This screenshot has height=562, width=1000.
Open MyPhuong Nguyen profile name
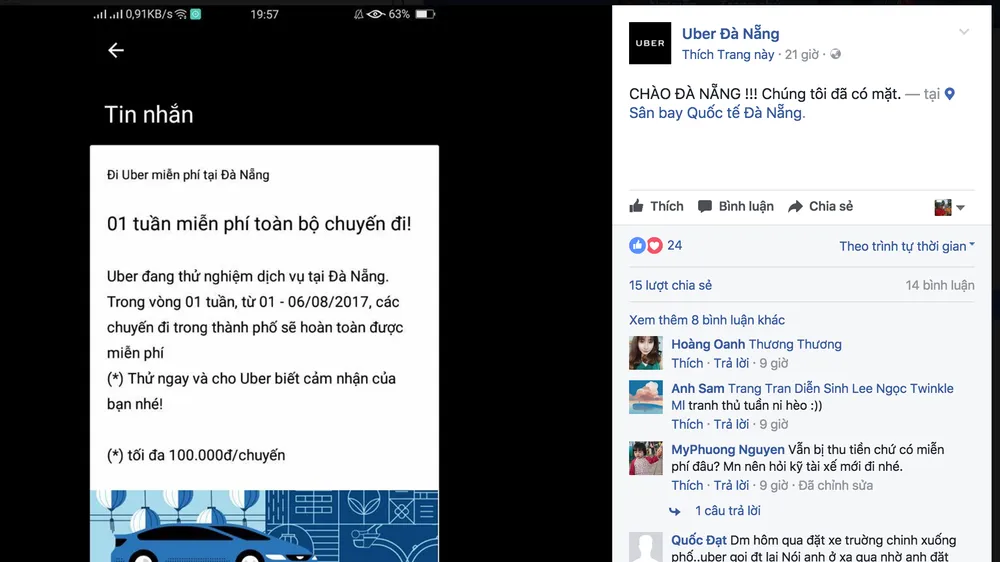[728, 450]
